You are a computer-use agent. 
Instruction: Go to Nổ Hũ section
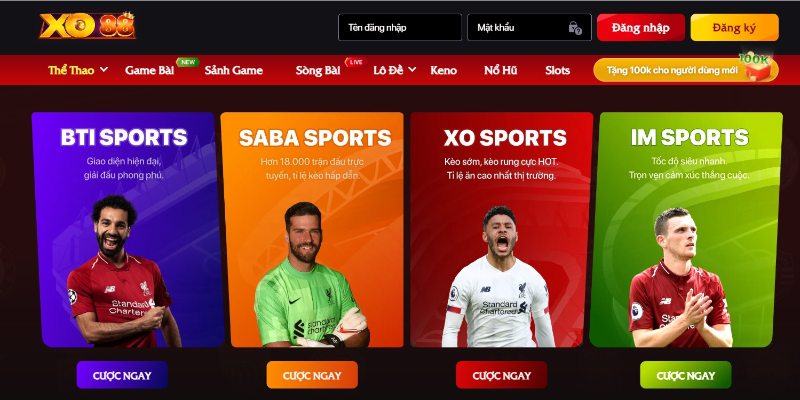[501, 70]
